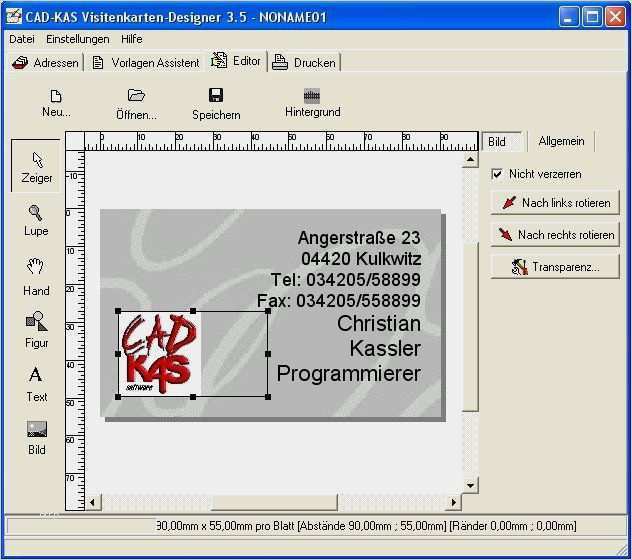The image size is (632, 560).
Task: Open the Einstellungen menu
Action: click(x=77, y=39)
